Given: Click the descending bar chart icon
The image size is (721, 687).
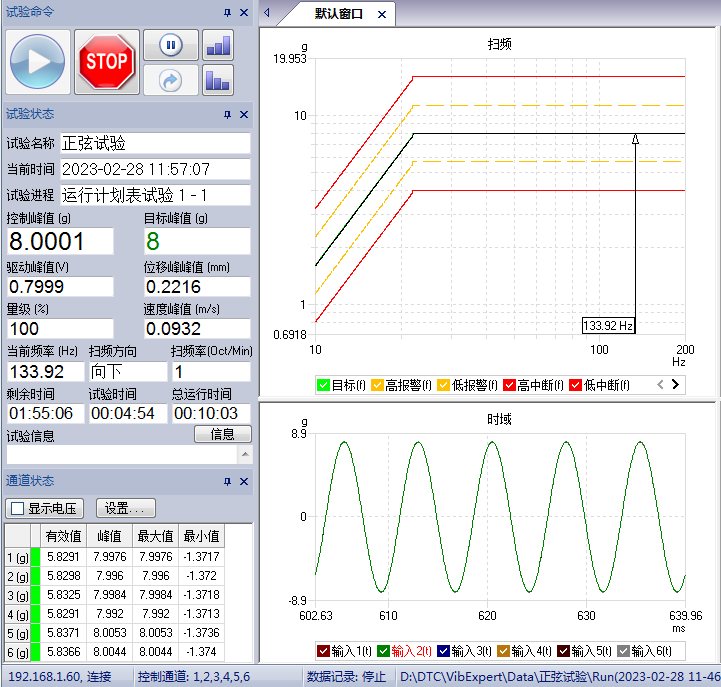Looking at the screenshot, I should click(218, 80).
